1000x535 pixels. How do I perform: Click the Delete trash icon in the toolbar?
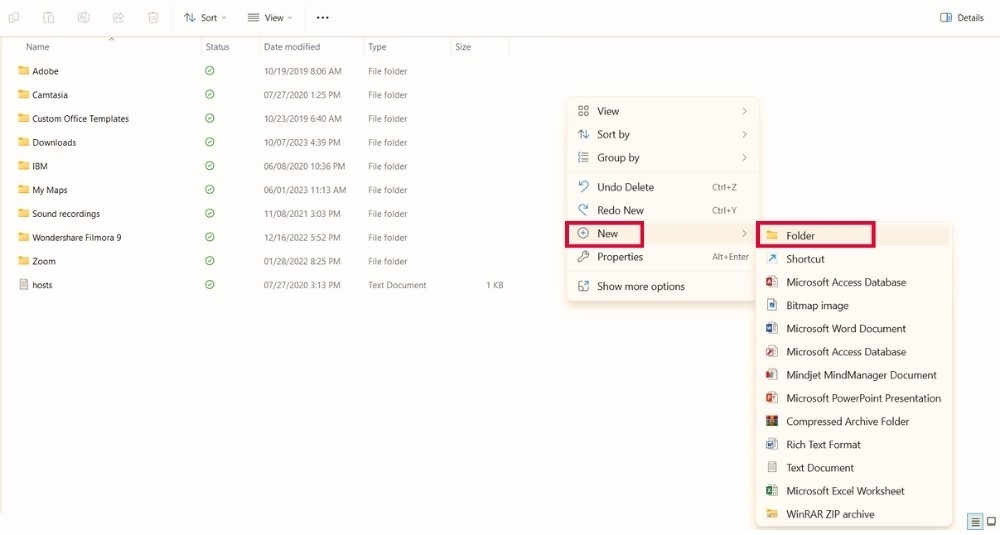tap(153, 18)
